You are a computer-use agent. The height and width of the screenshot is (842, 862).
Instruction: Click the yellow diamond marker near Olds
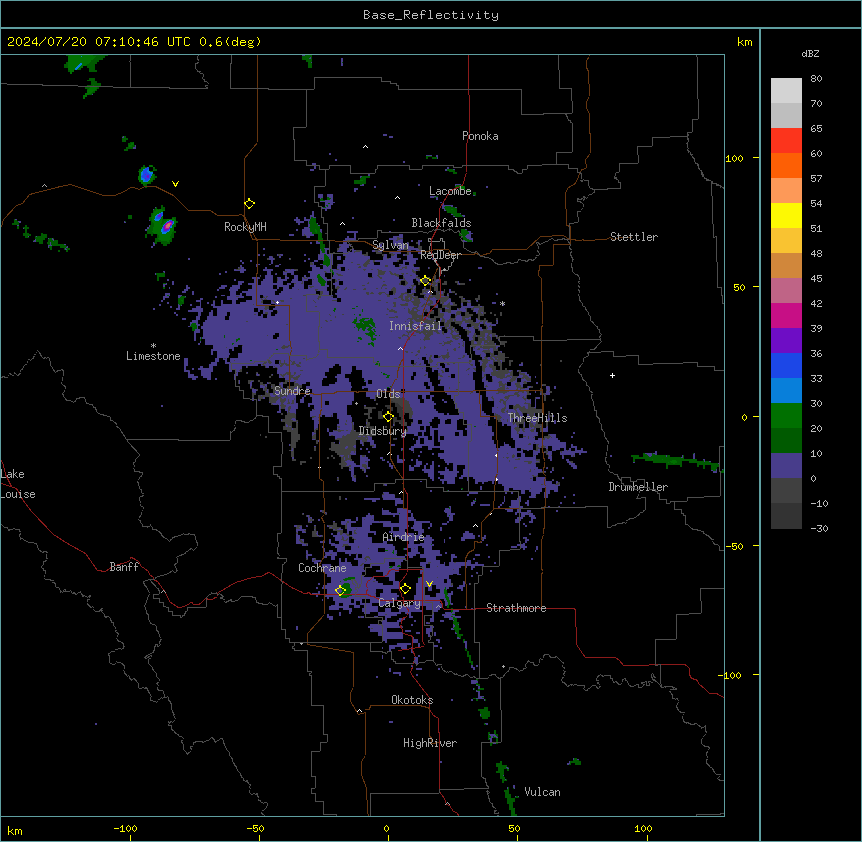pos(388,417)
